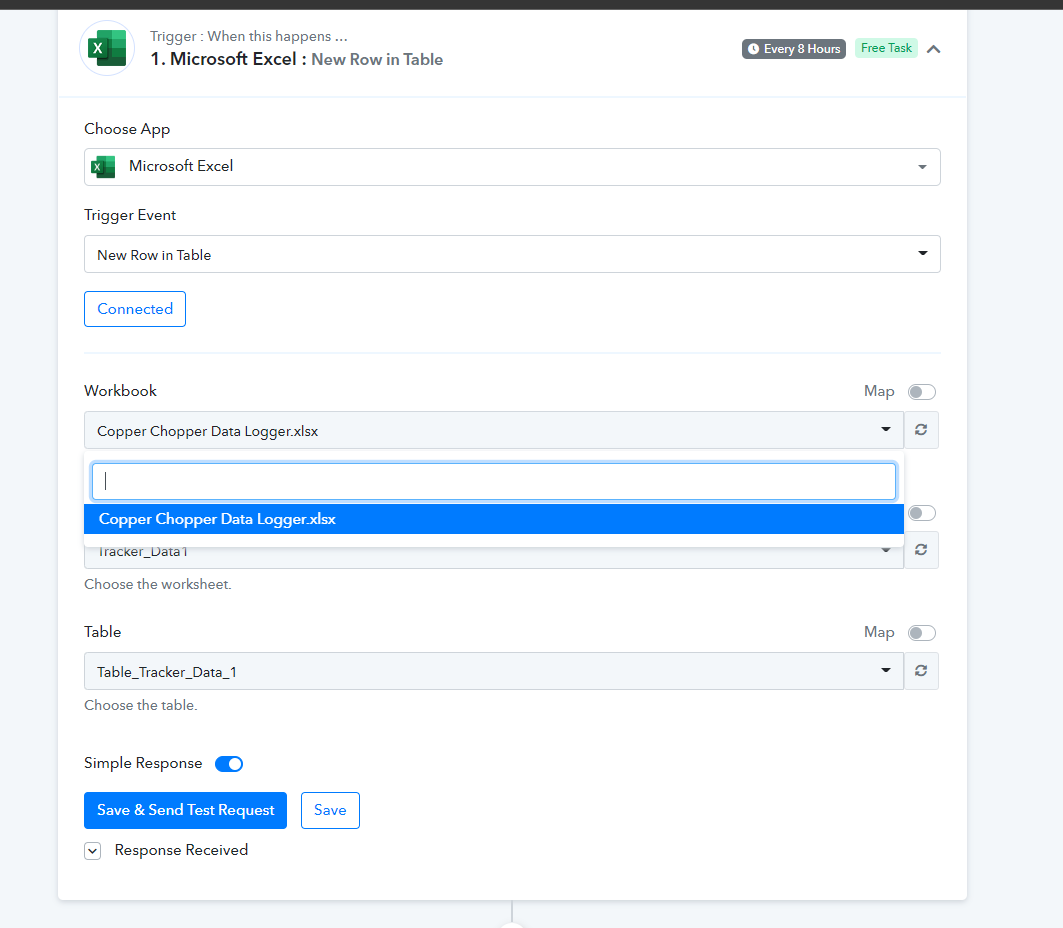This screenshot has height=928, width=1063.
Task: Click the Save button
Action: (330, 810)
